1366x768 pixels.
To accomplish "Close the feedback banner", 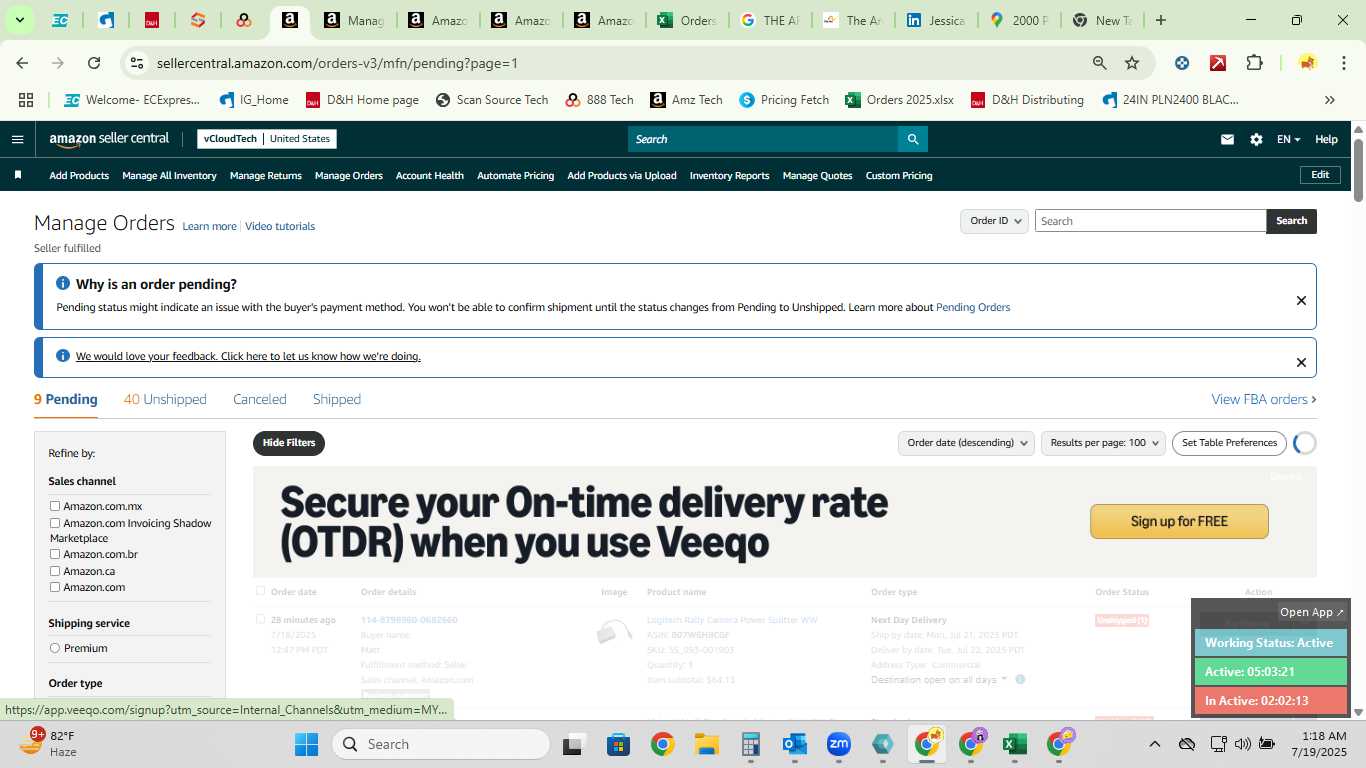I will click(x=1301, y=362).
